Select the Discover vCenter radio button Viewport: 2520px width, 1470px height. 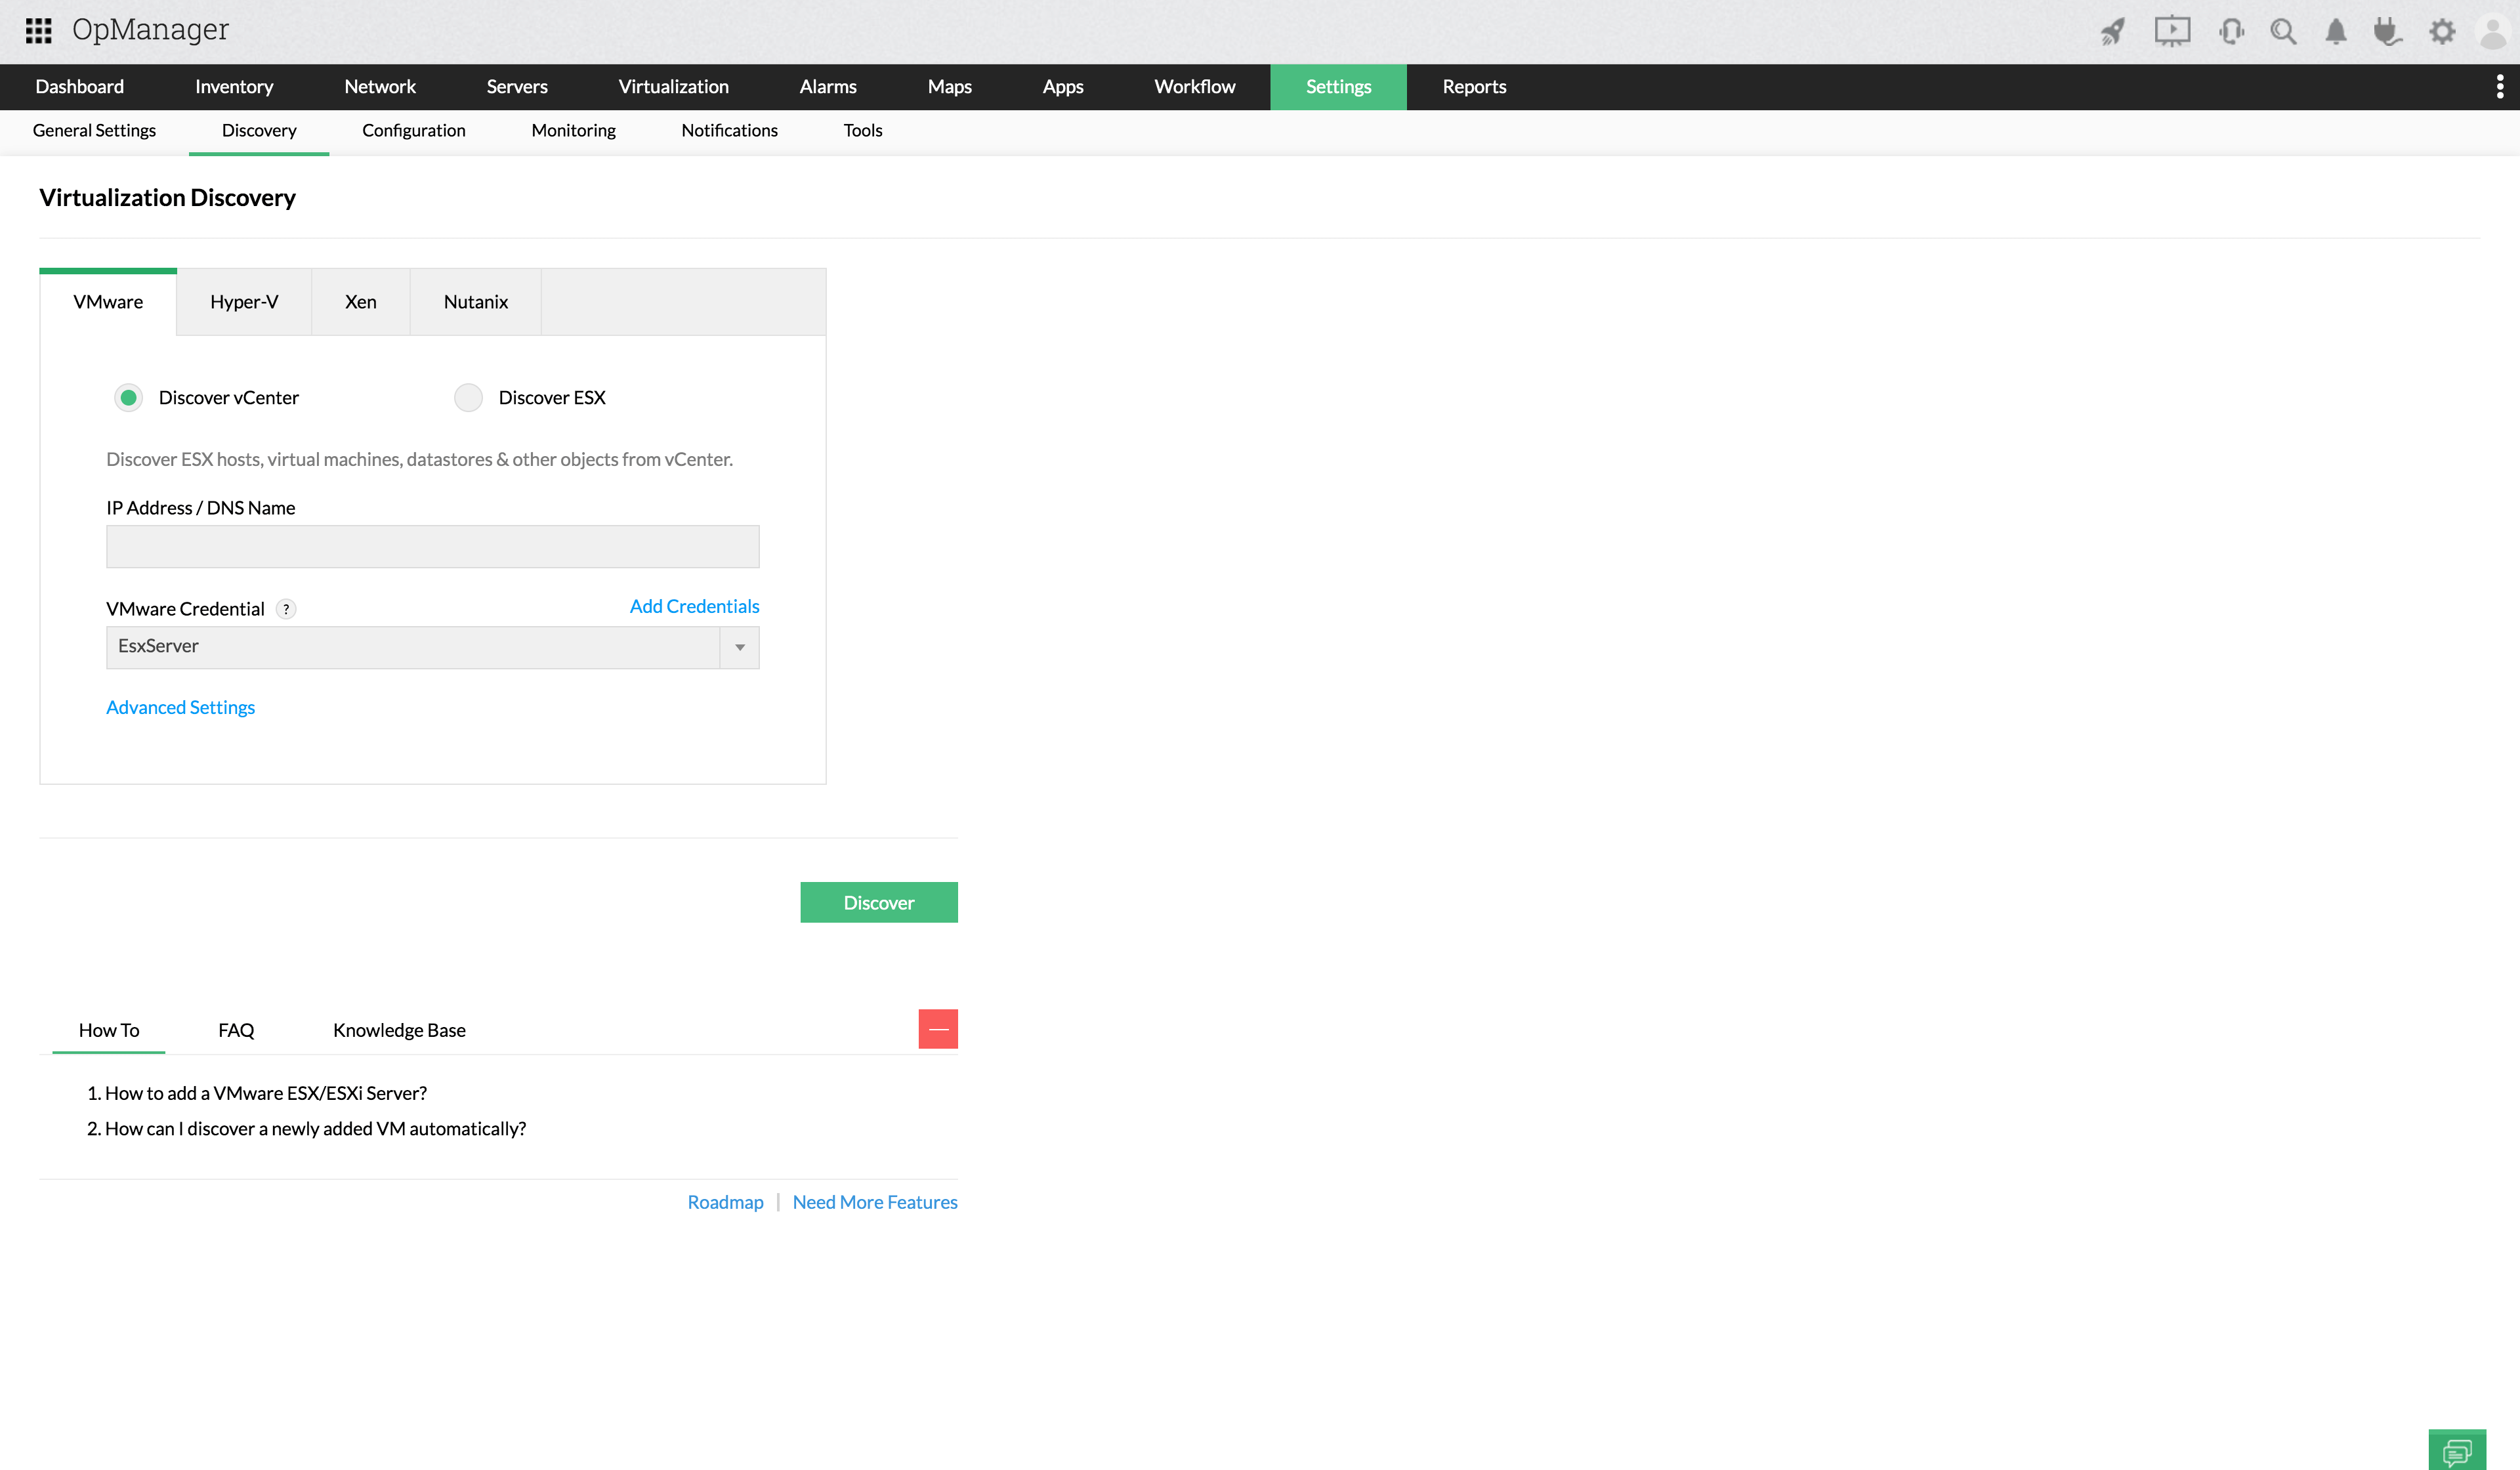coord(128,397)
